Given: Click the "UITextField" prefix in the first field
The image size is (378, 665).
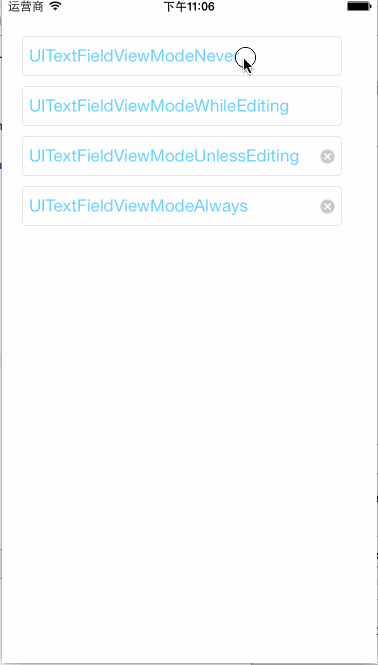Looking at the screenshot, I should (x=71, y=56).
